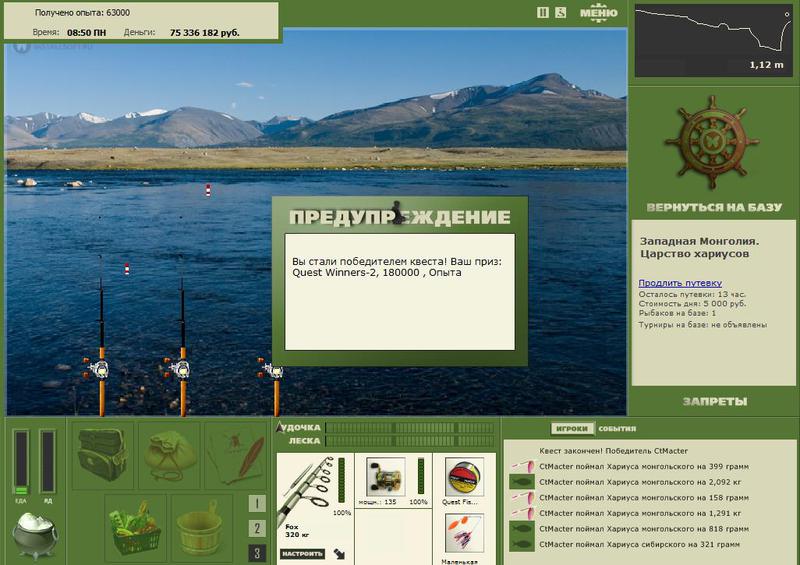
Task: Switch to the ИГРОКИ tab
Action: click(x=572, y=429)
